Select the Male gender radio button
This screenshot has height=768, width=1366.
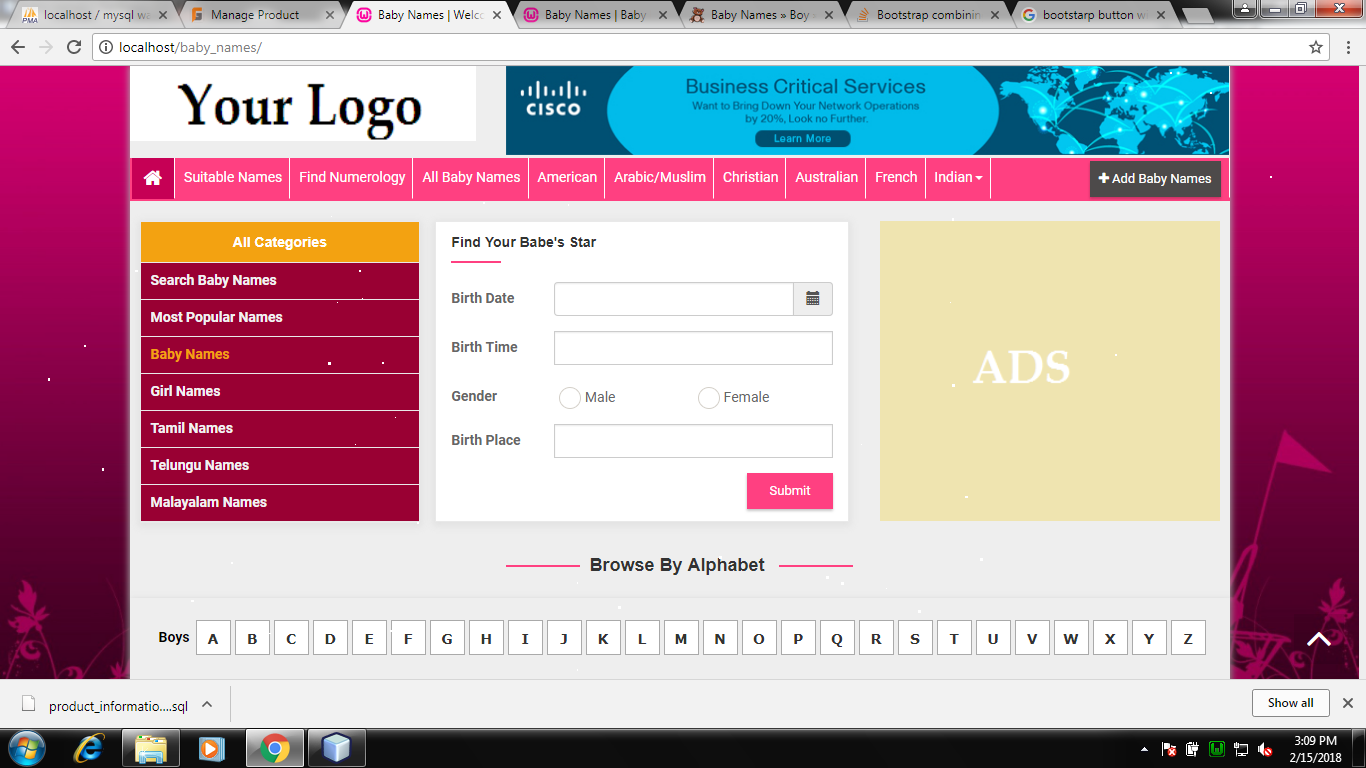570,398
